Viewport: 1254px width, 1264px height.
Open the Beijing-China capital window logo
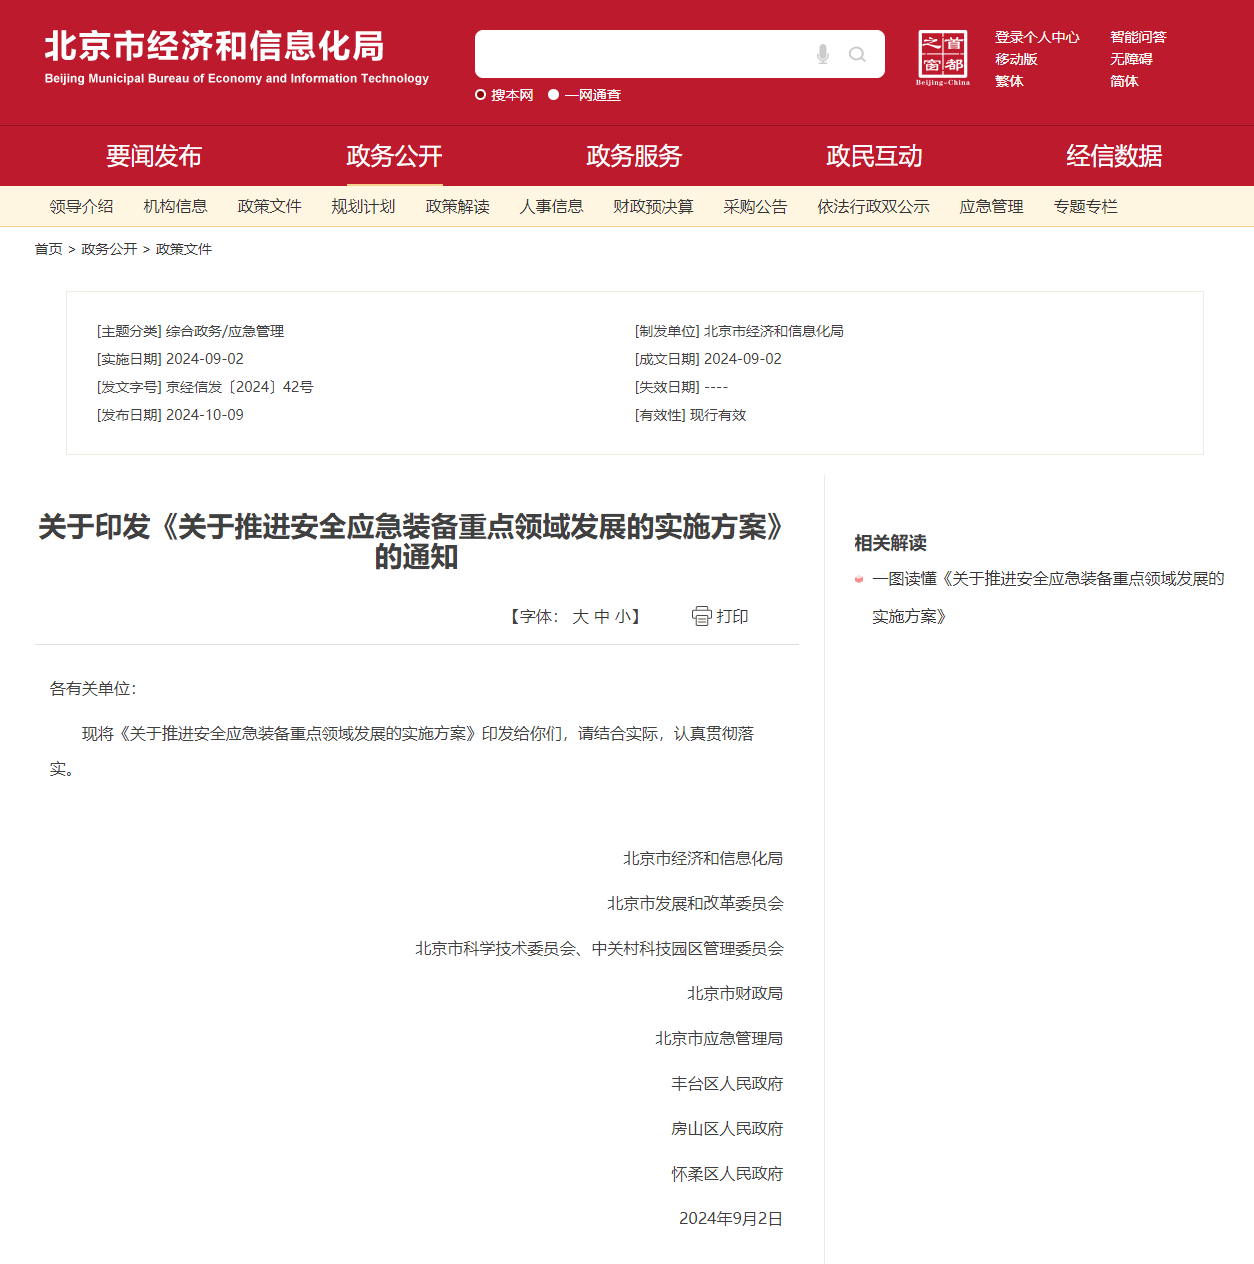click(x=942, y=57)
